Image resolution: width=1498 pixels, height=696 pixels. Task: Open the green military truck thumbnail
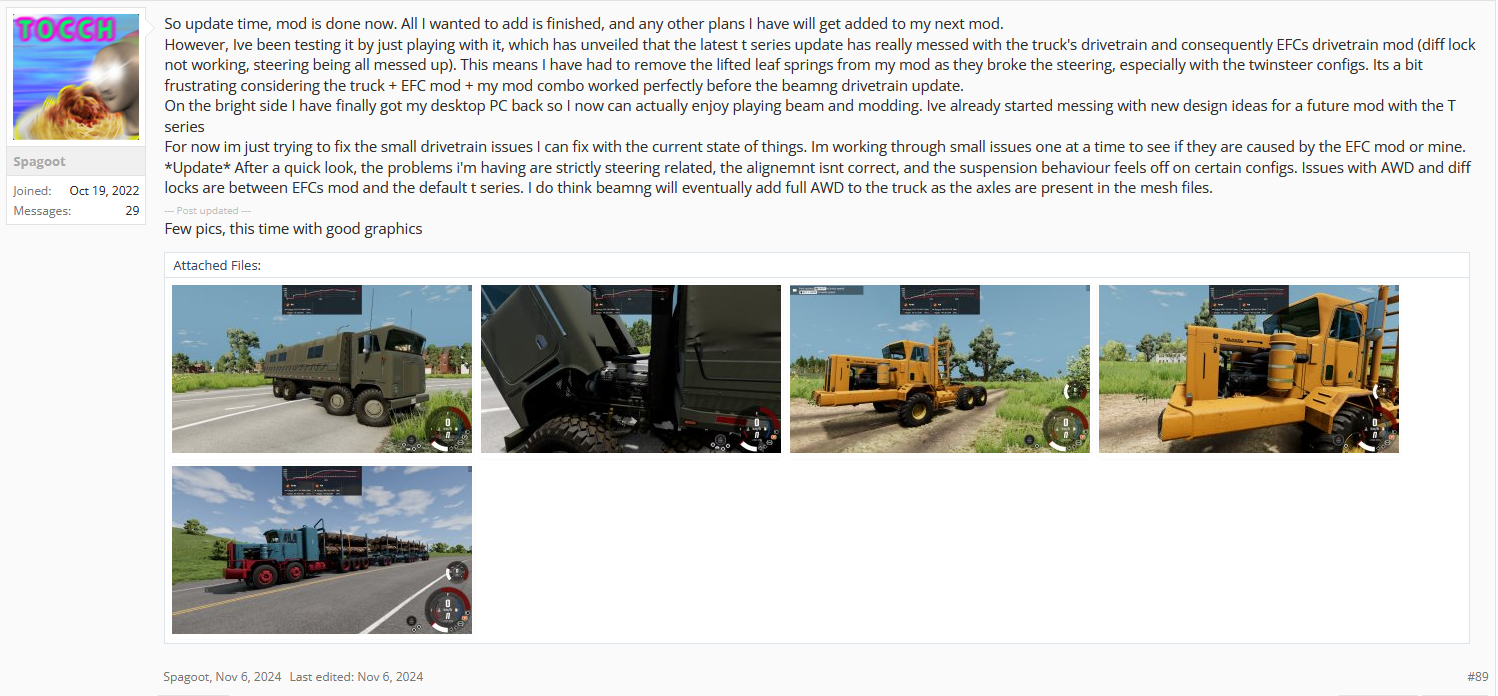tap(322, 369)
